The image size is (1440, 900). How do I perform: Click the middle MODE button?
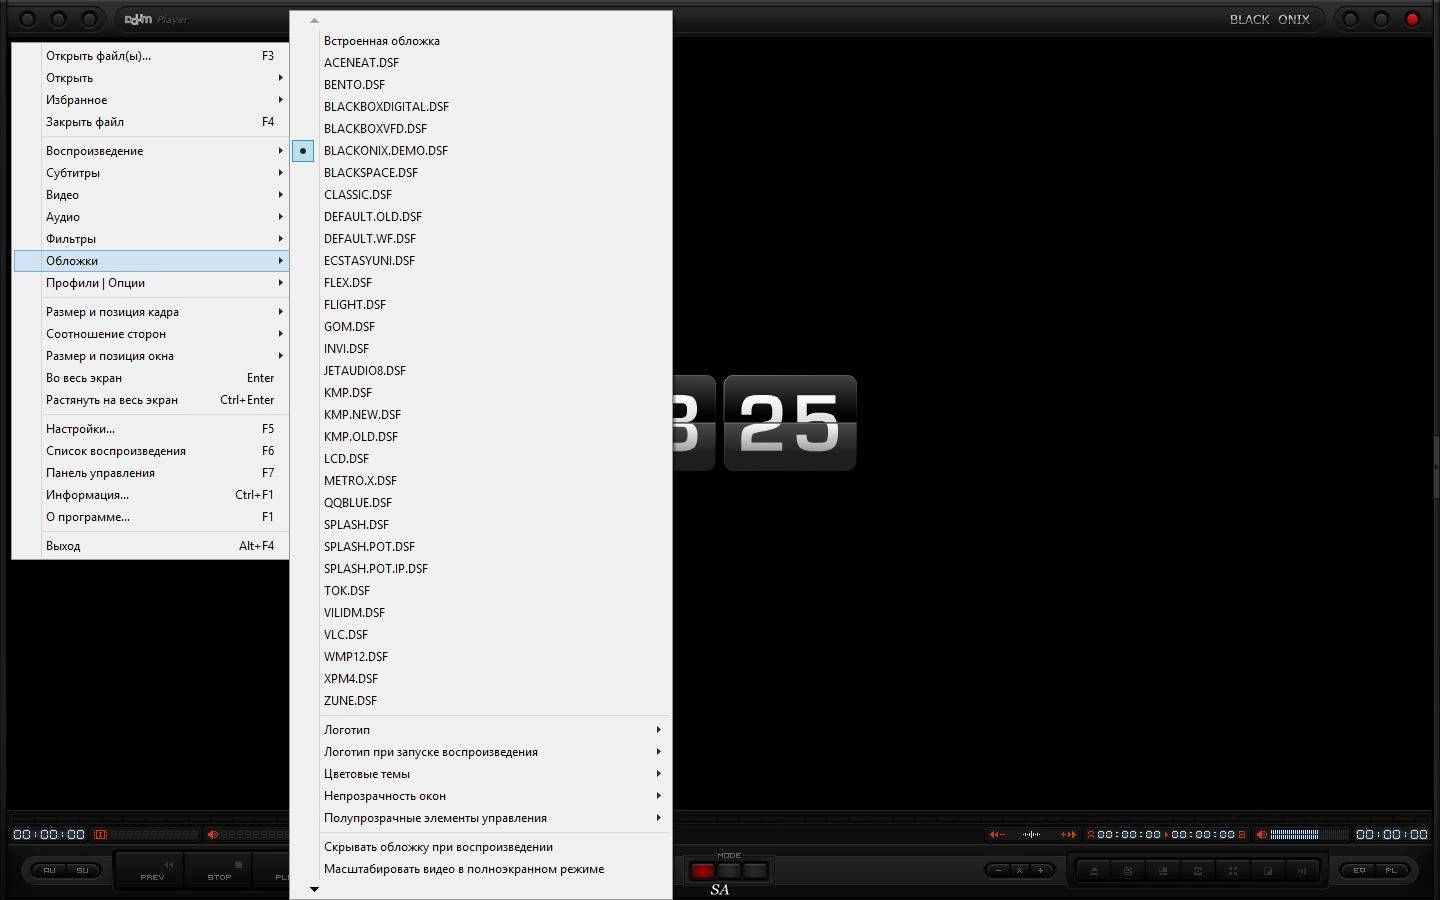pos(729,871)
